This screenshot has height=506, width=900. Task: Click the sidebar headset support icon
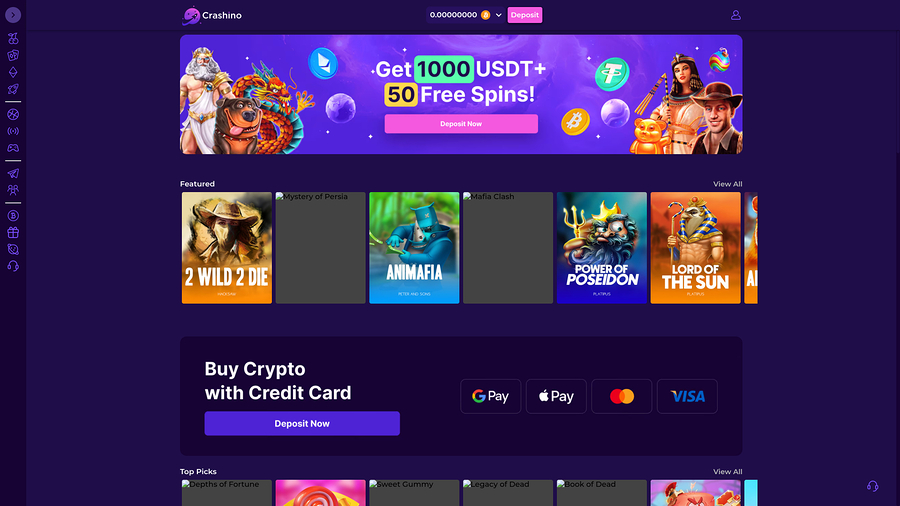(13, 266)
